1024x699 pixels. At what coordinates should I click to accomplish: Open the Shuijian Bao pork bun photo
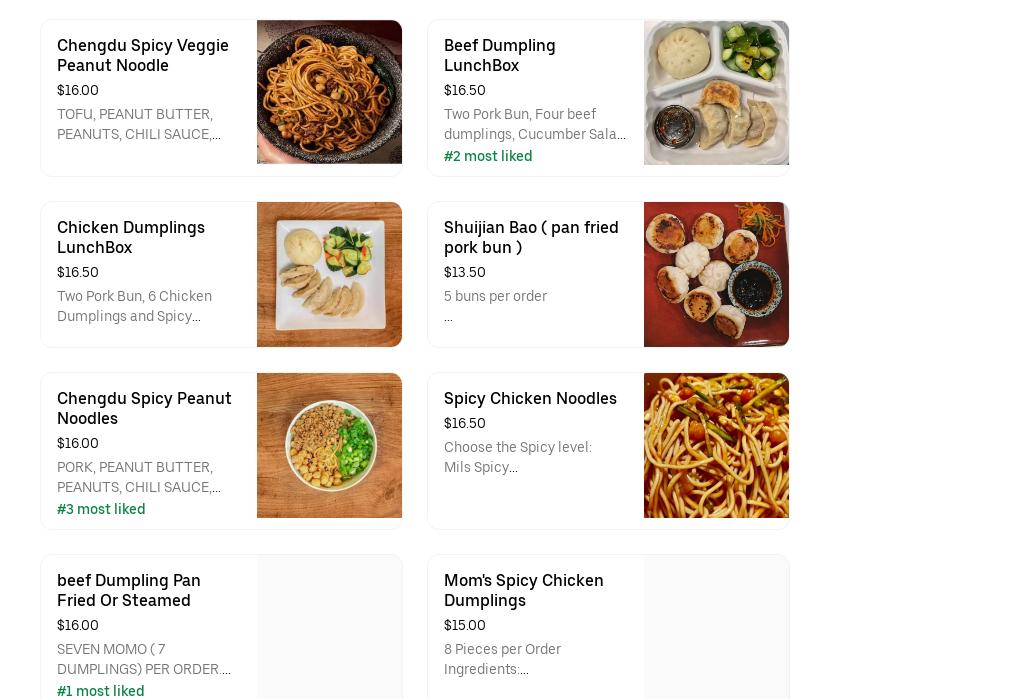pos(716,274)
